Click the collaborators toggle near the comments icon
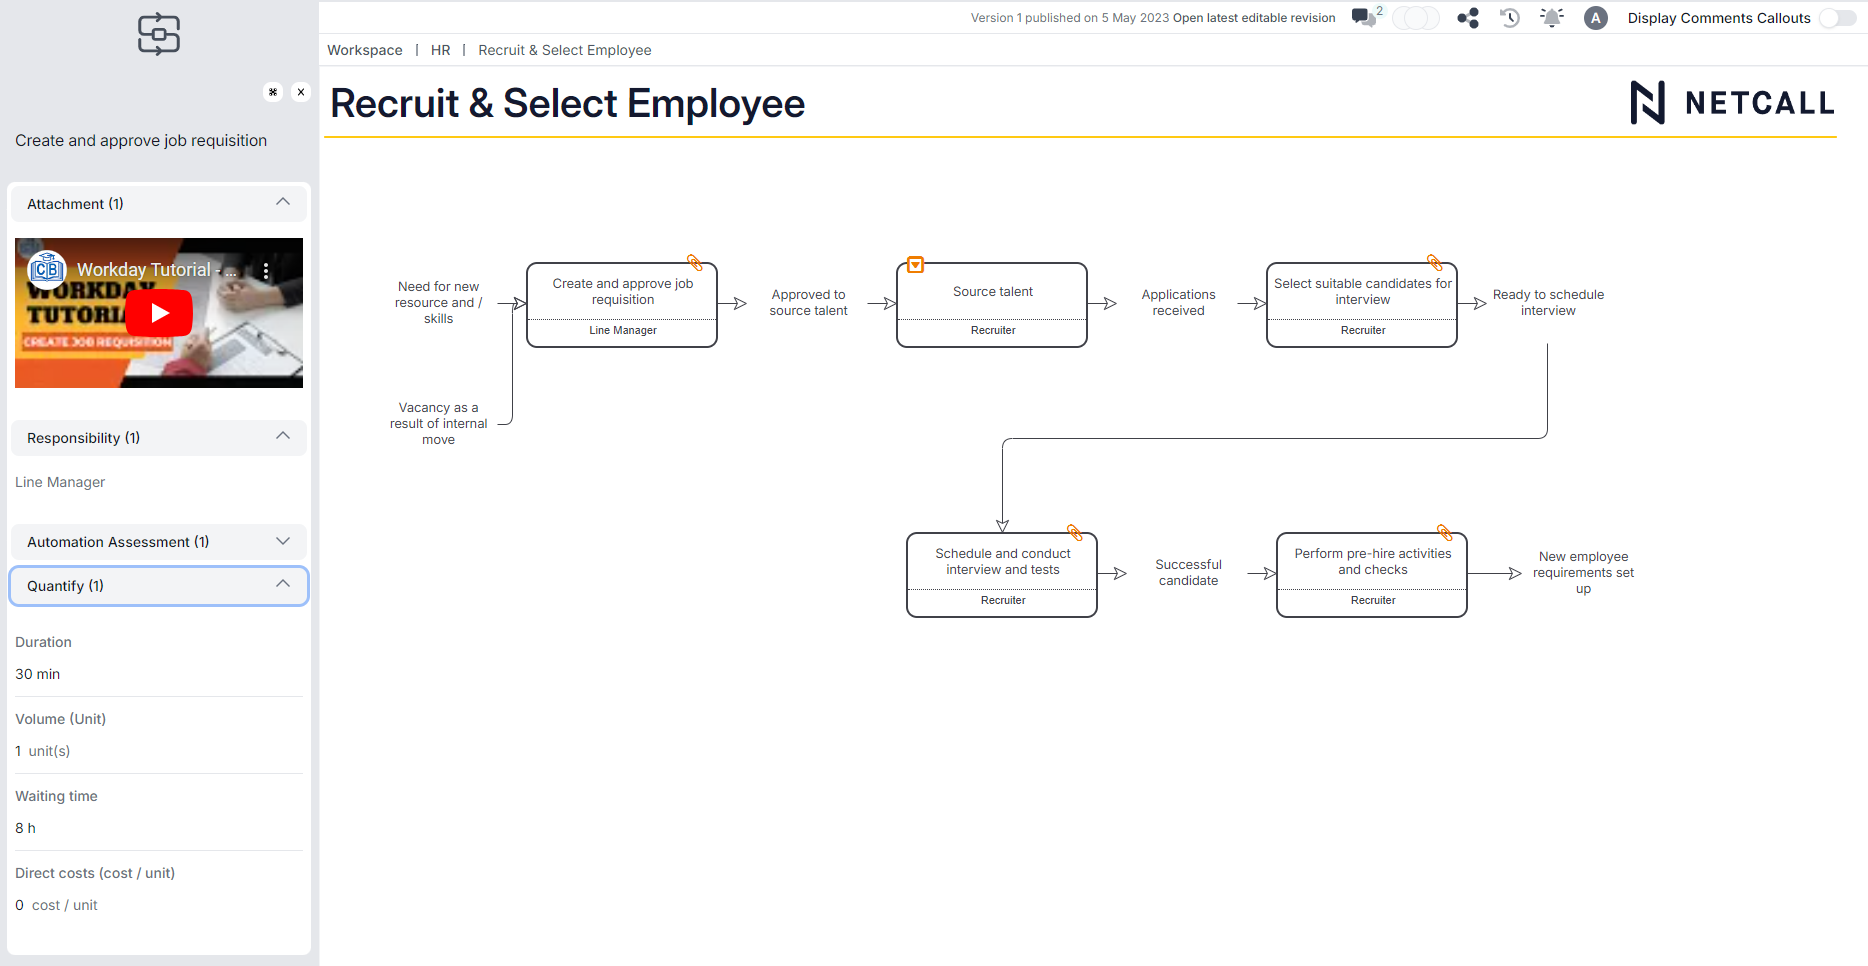Screen dimensions: 1868x966 point(1416,17)
